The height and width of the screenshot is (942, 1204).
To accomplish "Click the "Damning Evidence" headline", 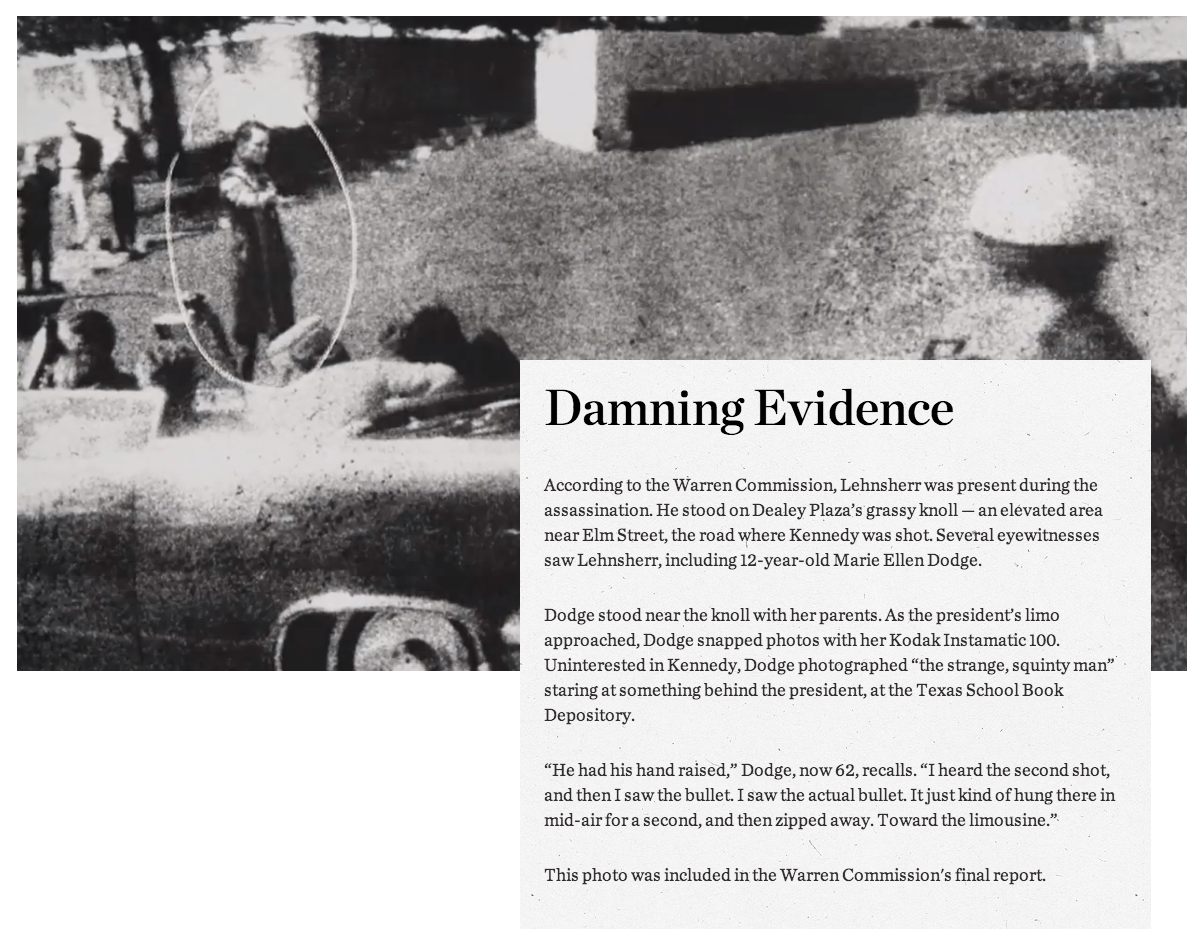I will pyautogui.click(x=748, y=409).
